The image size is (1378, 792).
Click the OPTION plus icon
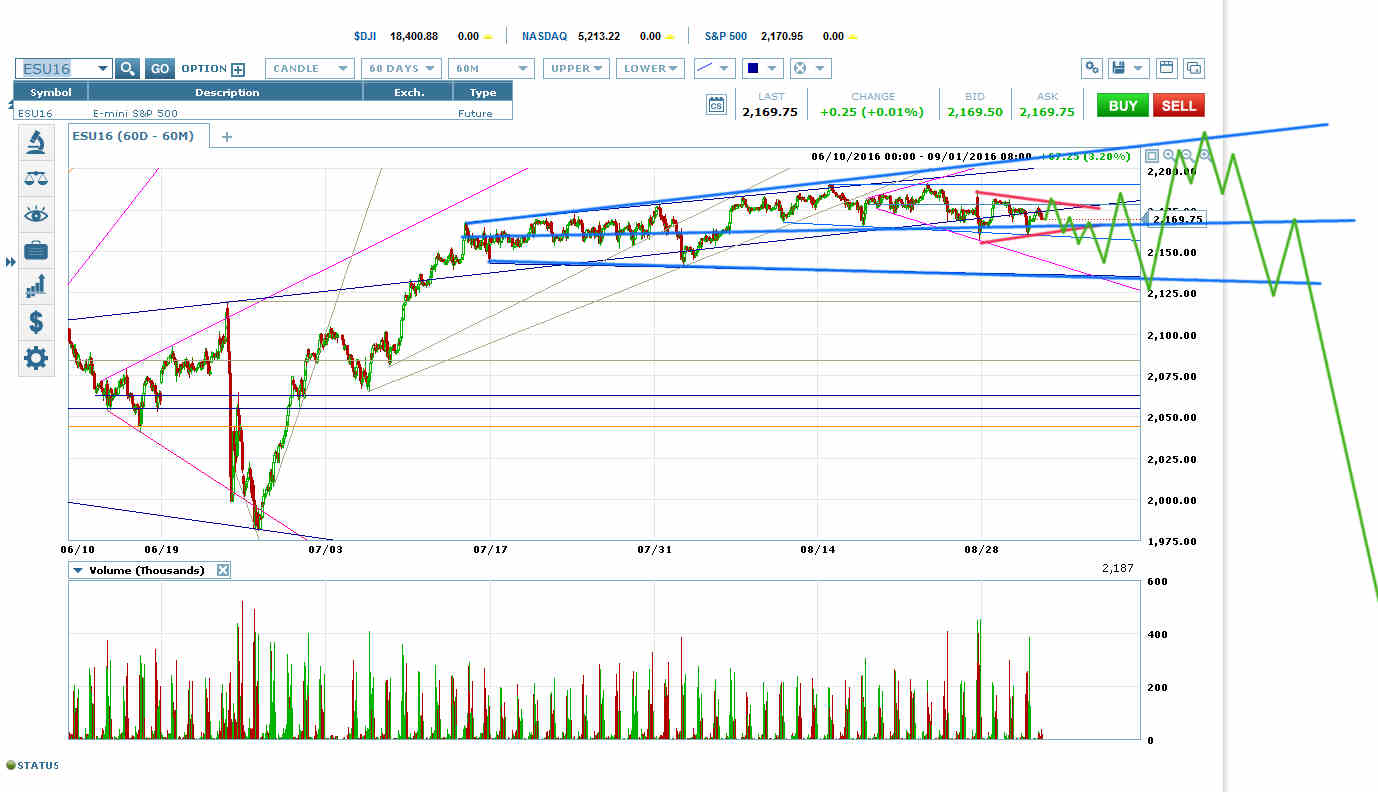[x=238, y=69]
